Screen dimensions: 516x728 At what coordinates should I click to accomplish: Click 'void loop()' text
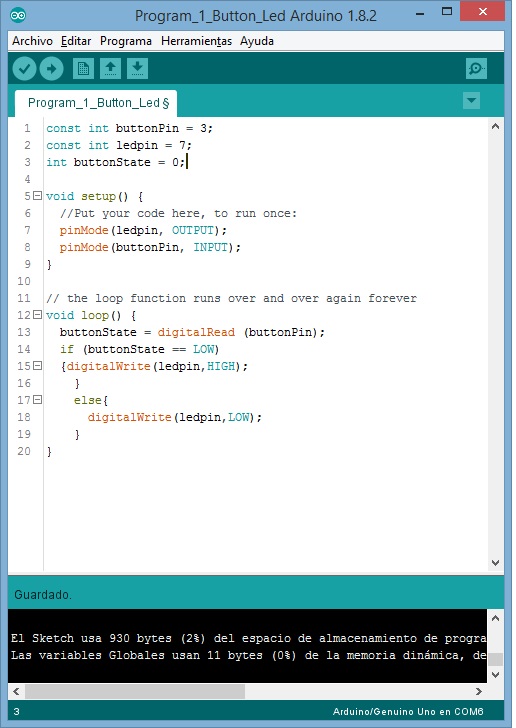[84, 315]
